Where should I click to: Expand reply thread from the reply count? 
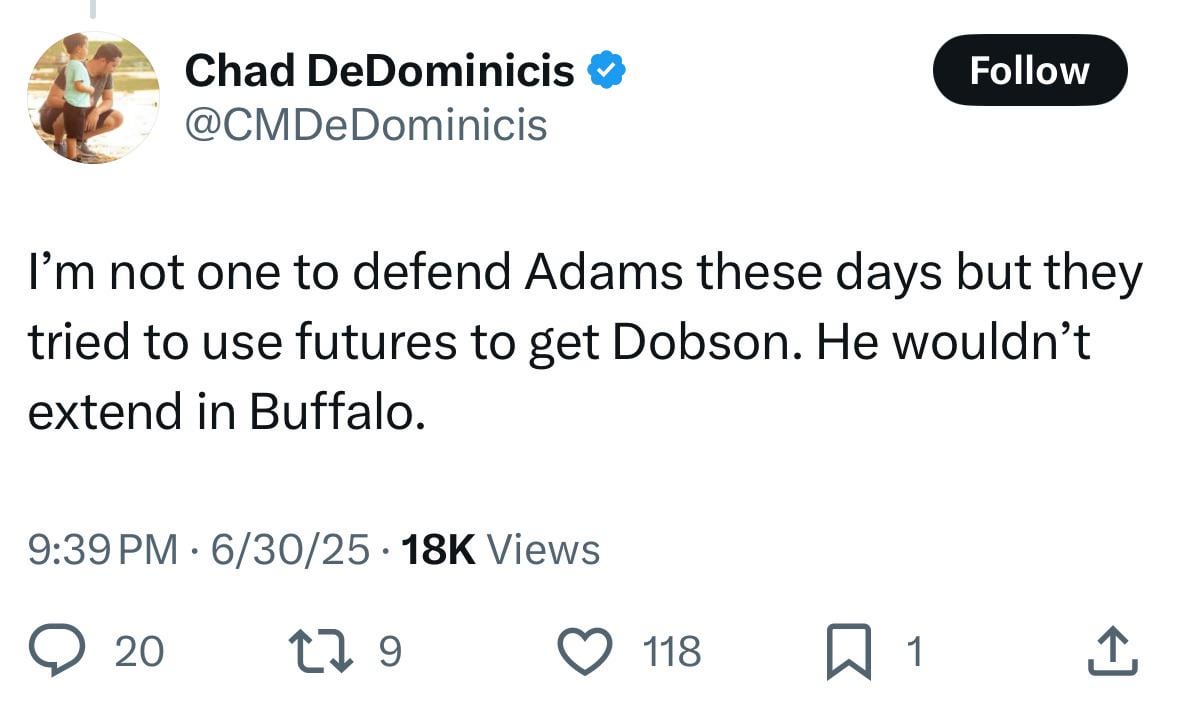click(140, 650)
